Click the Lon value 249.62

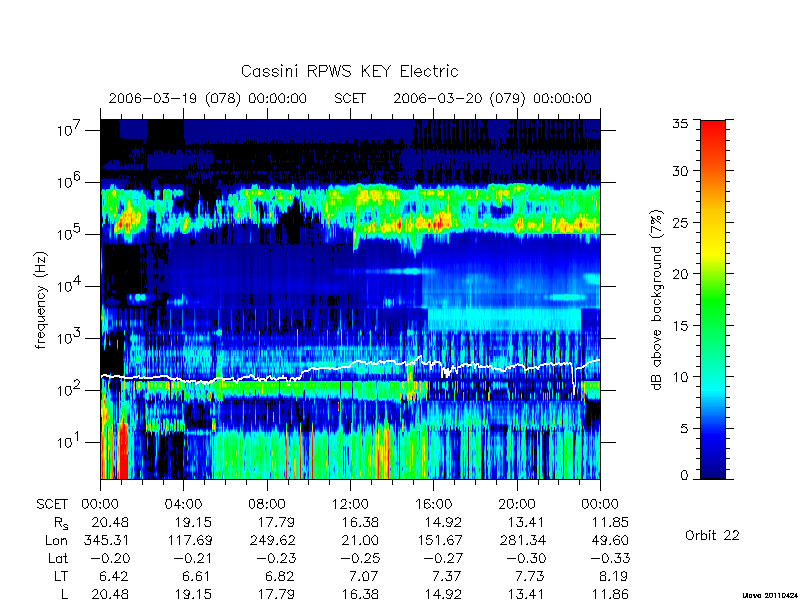click(x=273, y=540)
